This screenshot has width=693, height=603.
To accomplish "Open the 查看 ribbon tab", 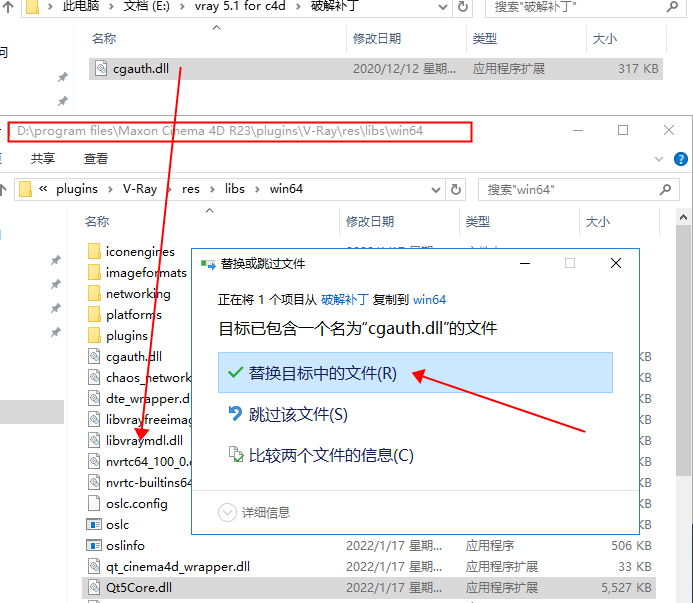I will (96, 159).
